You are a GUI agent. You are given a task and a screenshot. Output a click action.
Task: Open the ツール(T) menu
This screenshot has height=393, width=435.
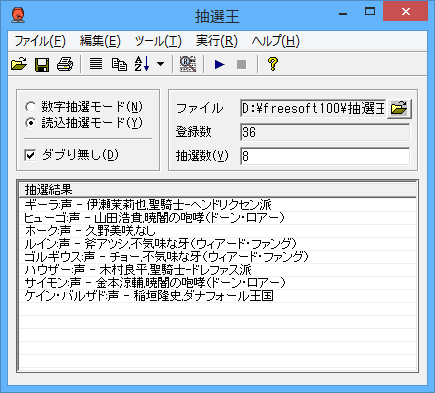tap(158, 41)
